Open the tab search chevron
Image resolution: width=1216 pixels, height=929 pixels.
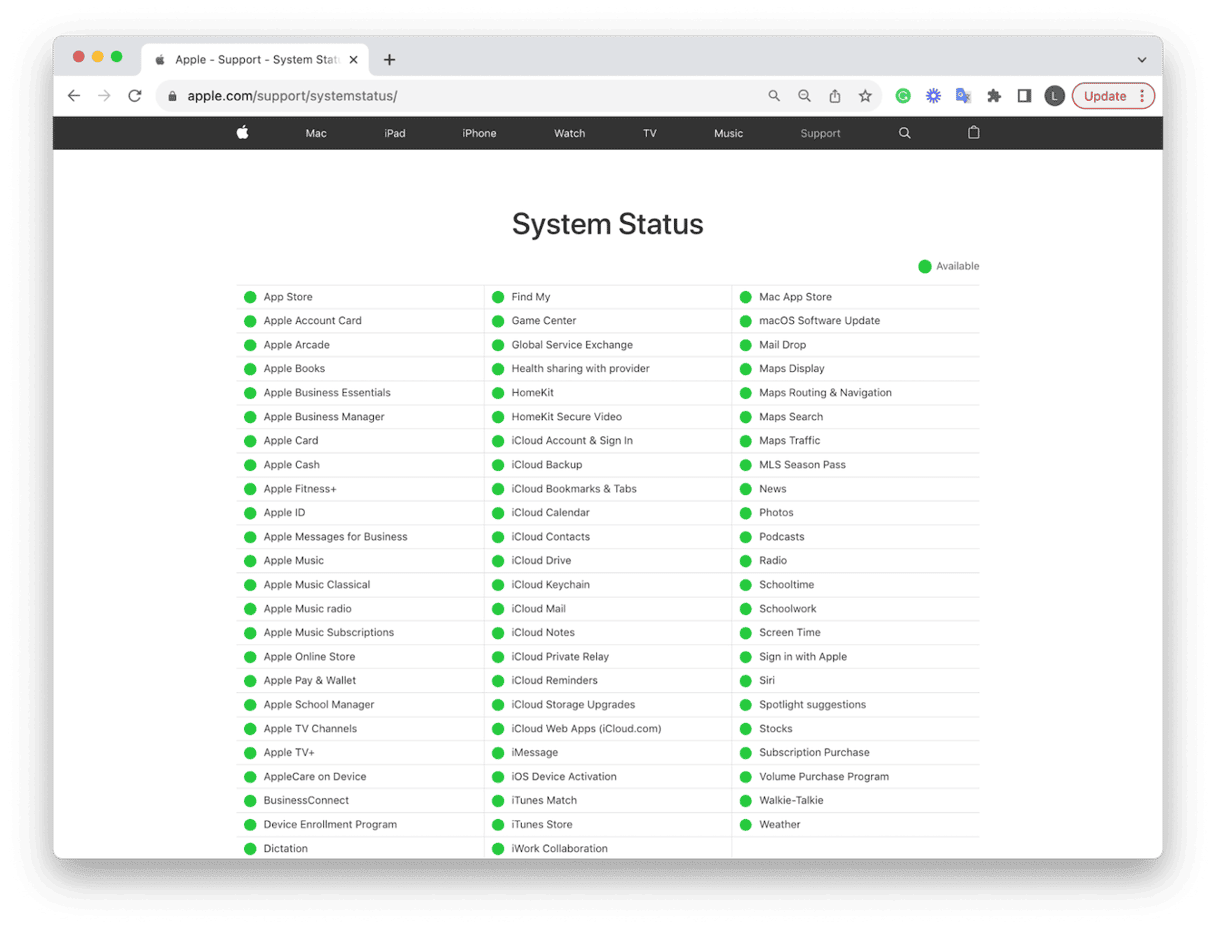(1142, 59)
